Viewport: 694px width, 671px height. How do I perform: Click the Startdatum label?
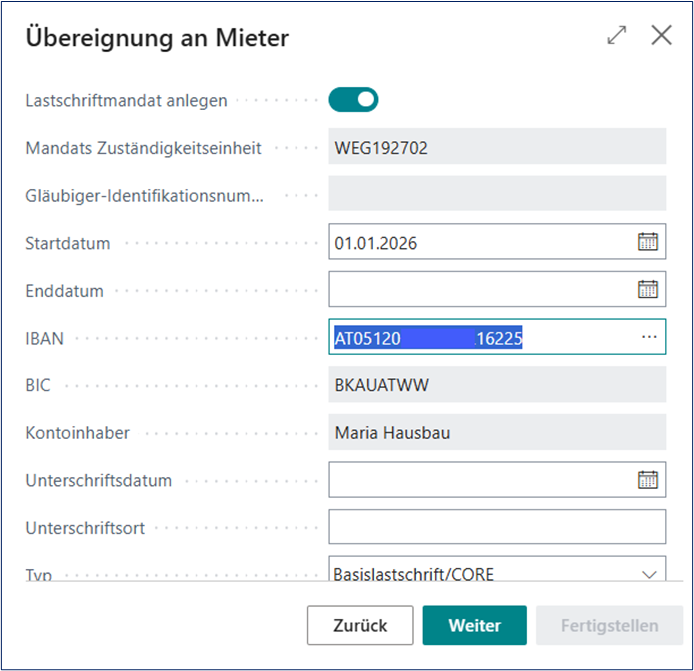coord(68,243)
